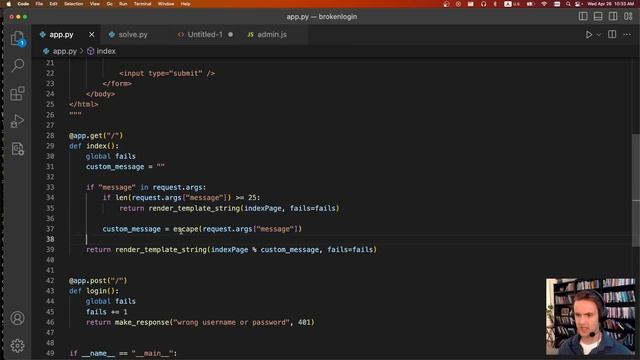
Task: Click unsaved dot on Untitled-1 tab
Action: (231, 35)
